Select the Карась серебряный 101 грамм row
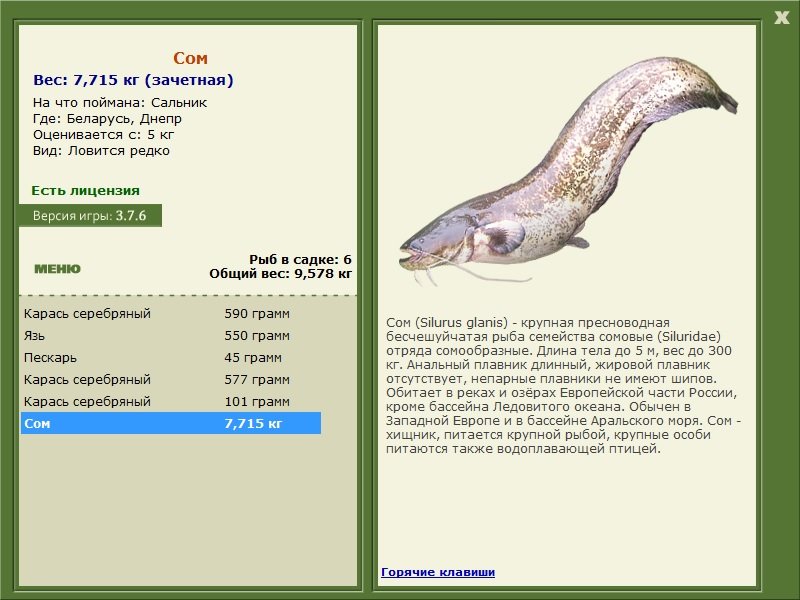Screen dimensions: 800x600 (x=171, y=402)
